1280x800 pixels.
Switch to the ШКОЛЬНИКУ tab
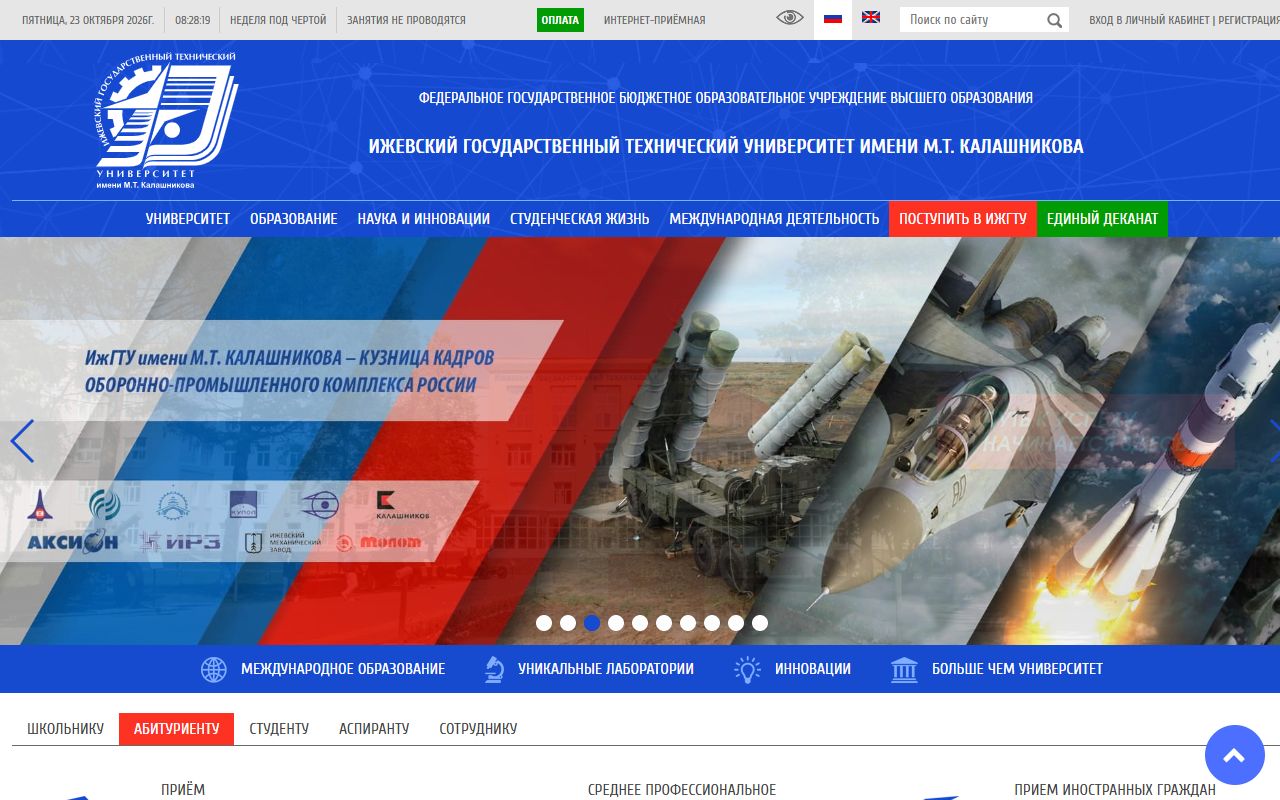click(x=65, y=729)
